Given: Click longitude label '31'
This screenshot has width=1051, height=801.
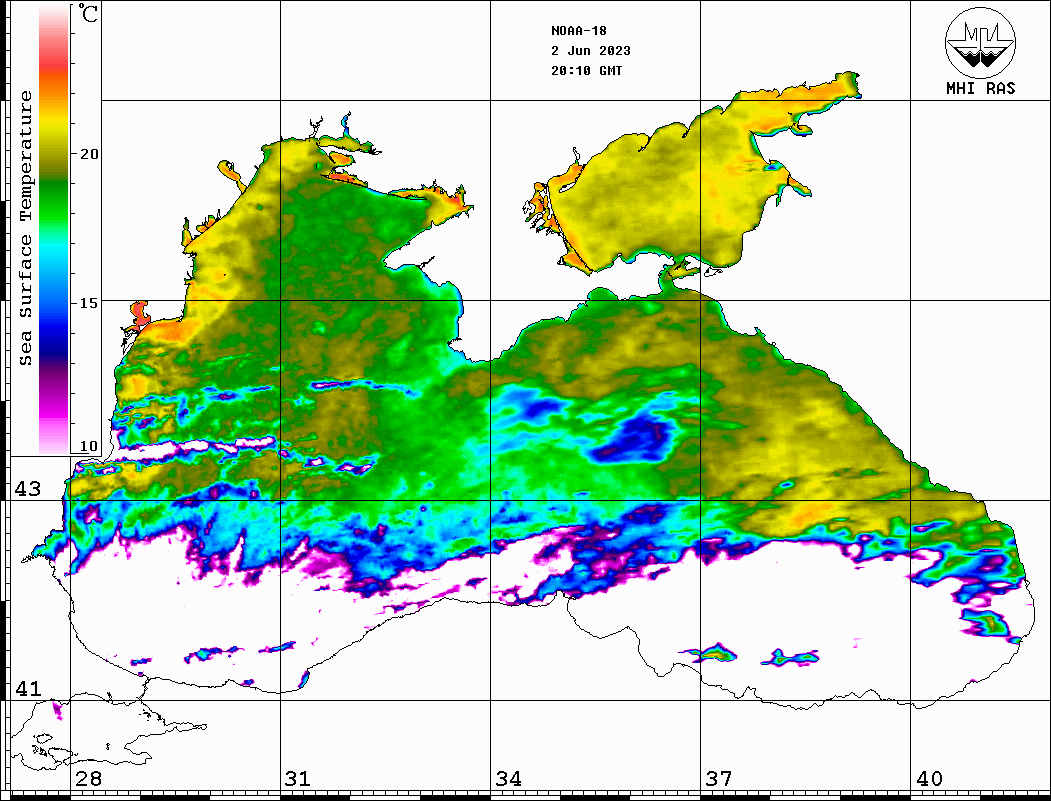Looking at the screenshot, I should 298,779.
